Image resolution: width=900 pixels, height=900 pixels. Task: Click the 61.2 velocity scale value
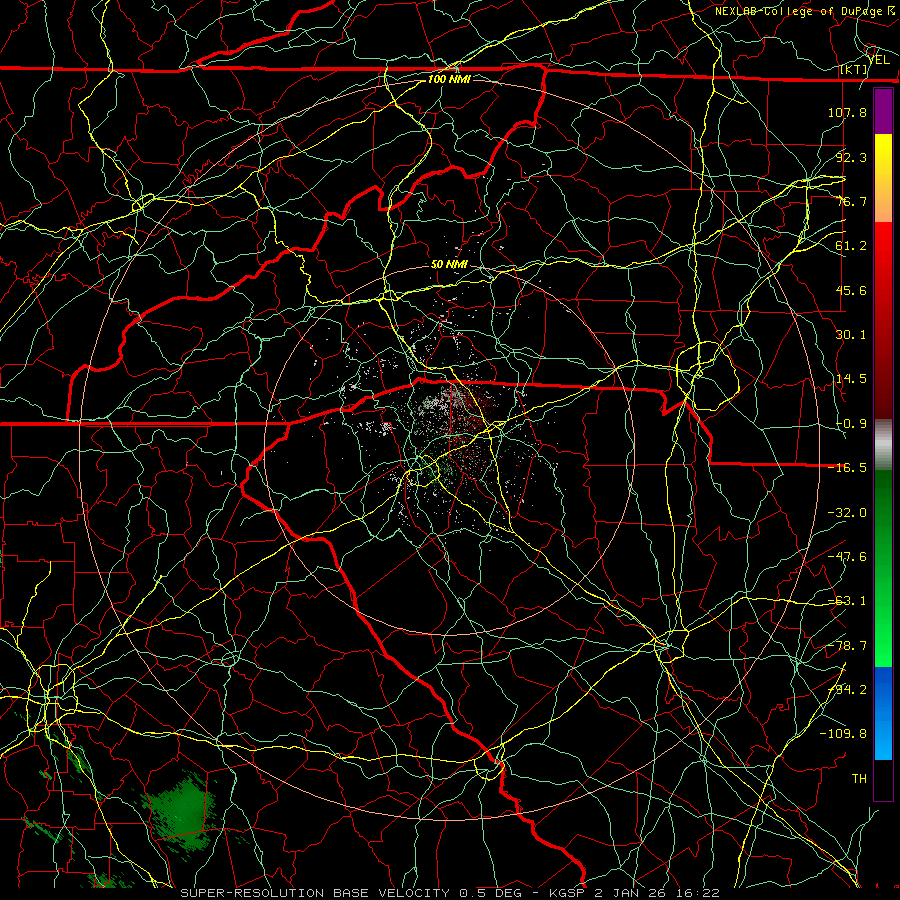click(x=851, y=246)
